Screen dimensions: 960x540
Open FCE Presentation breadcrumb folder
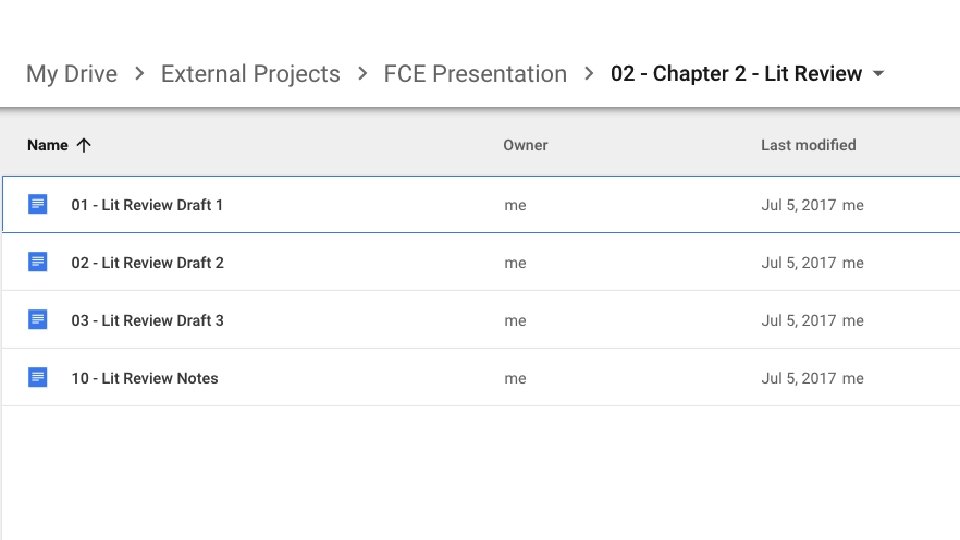(475, 74)
